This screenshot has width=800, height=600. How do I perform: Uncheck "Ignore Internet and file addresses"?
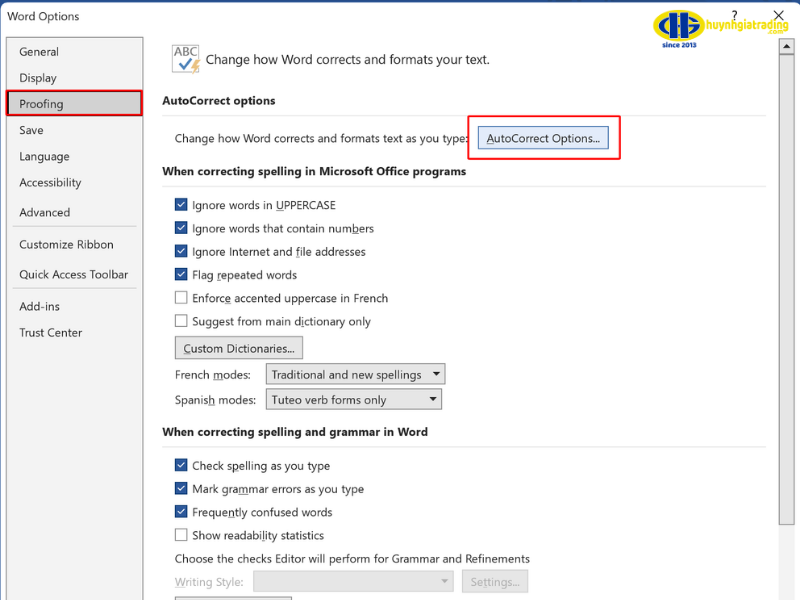[x=181, y=252]
